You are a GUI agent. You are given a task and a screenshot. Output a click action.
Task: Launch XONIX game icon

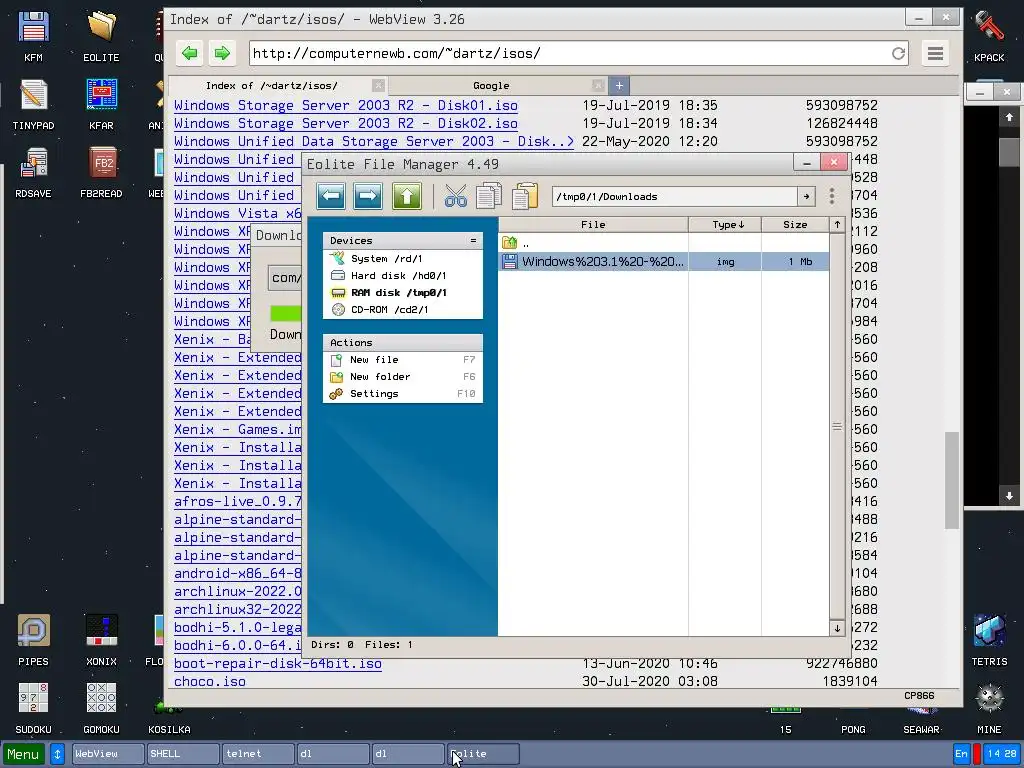101,640
